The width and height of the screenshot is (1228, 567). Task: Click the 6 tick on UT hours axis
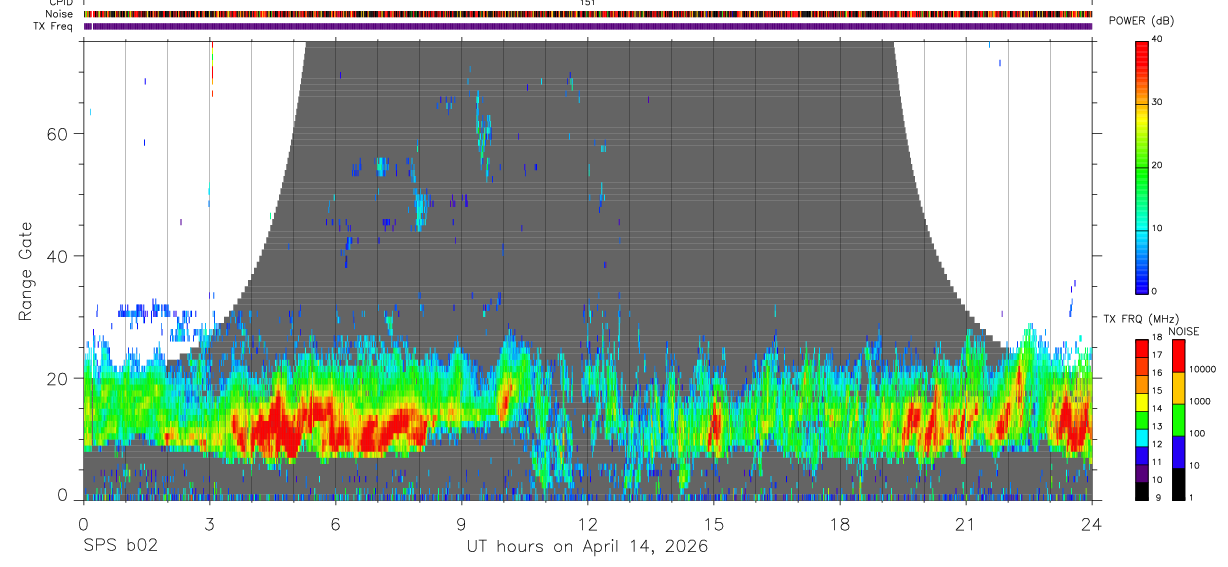(x=335, y=523)
